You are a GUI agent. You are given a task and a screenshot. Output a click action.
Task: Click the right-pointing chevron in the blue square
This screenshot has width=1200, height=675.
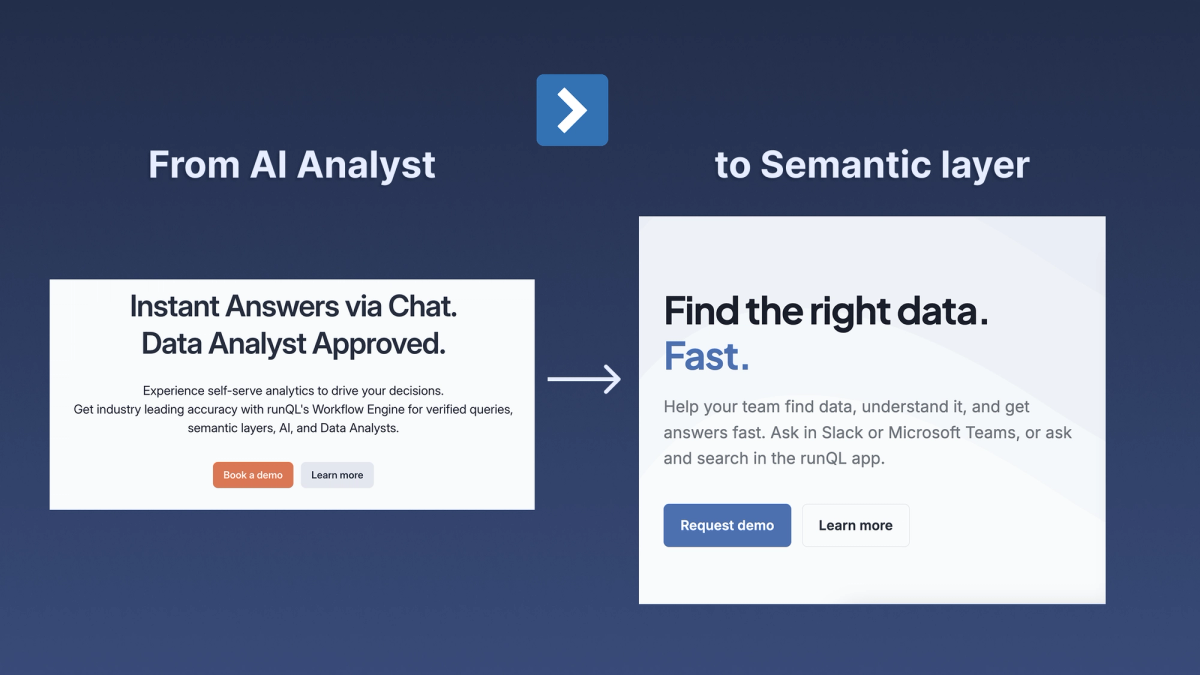pos(572,110)
